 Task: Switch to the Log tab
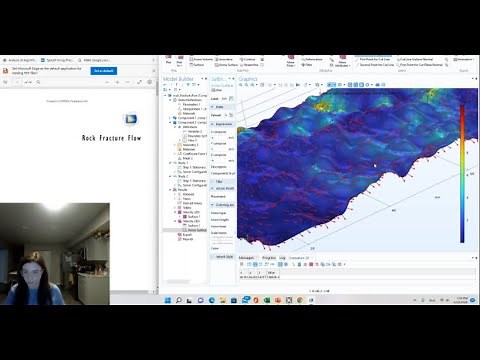point(282,258)
